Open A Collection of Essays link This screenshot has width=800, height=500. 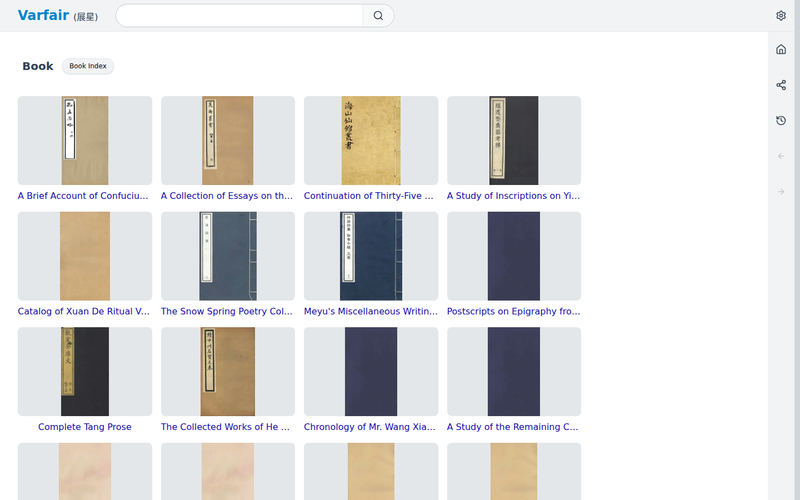pos(227,195)
